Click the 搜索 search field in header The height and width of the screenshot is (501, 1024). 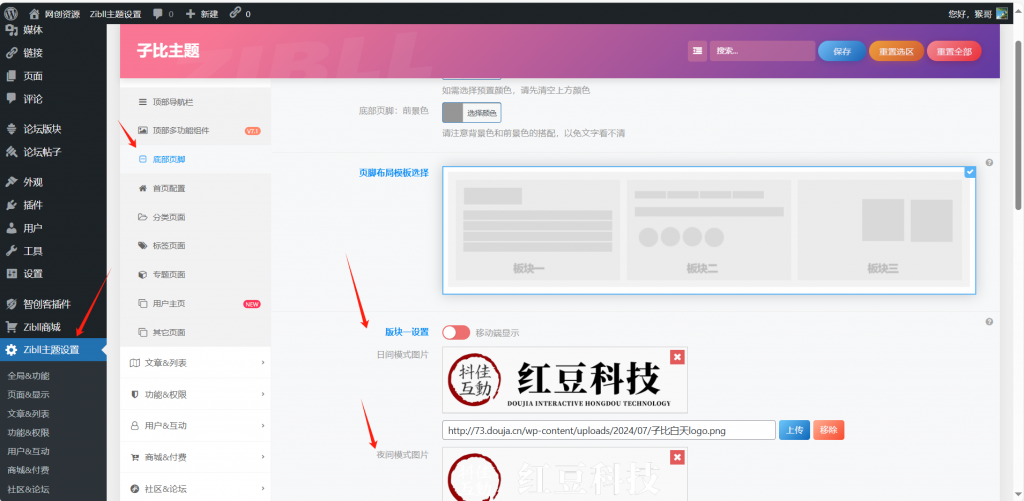tap(762, 51)
